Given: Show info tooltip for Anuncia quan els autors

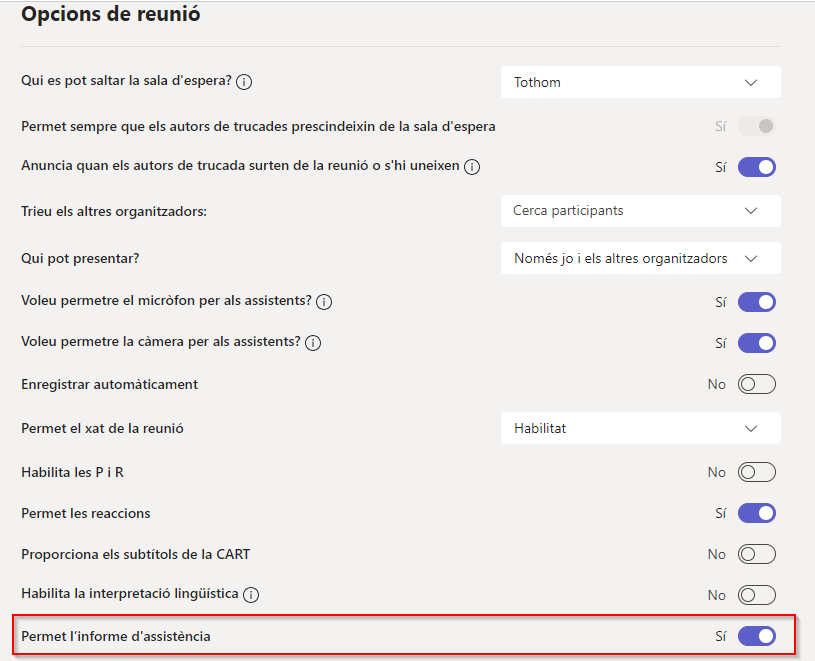Looking at the screenshot, I should (x=471, y=167).
